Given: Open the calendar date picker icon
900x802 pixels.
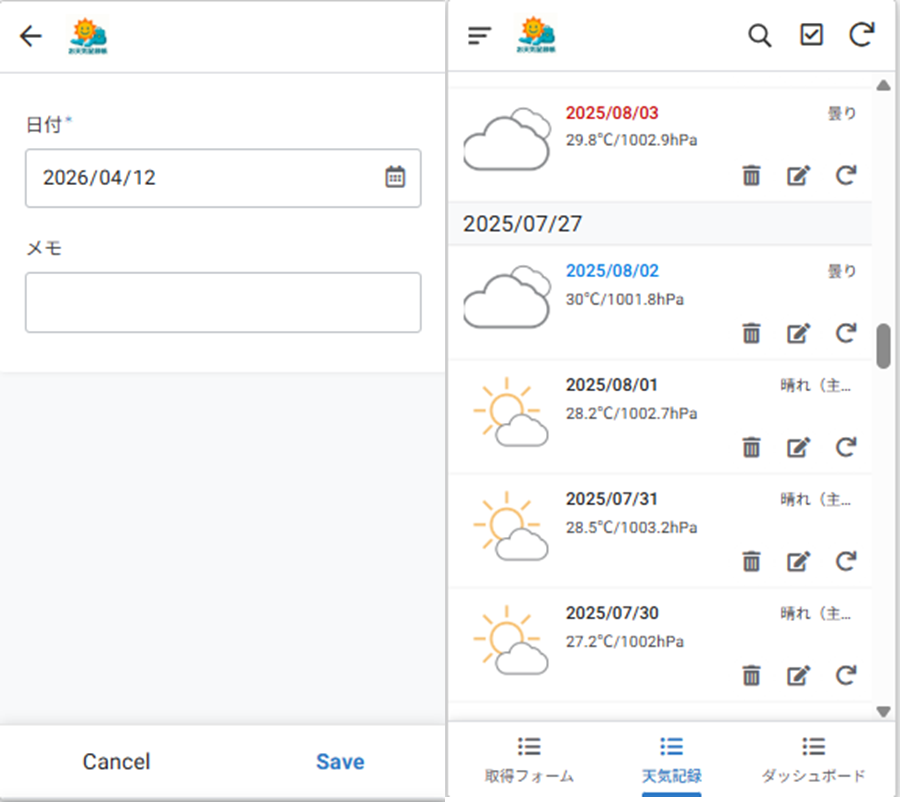Looking at the screenshot, I should 395,177.
